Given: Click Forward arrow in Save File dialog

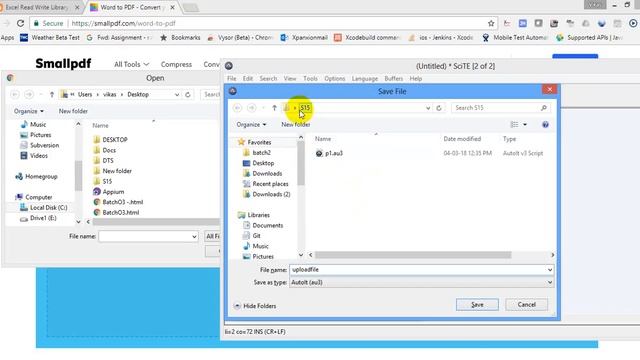Looking at the screenshot, I should 252,108.
